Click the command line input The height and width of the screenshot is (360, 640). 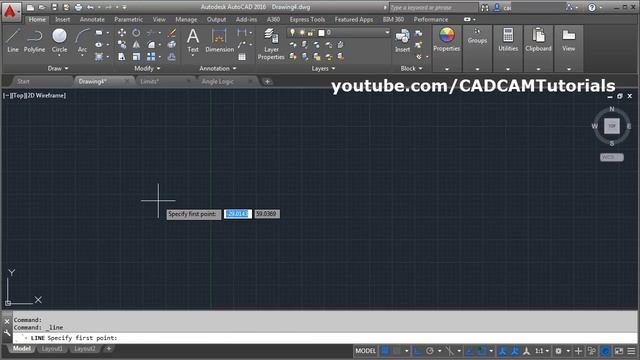coord(325,338)
